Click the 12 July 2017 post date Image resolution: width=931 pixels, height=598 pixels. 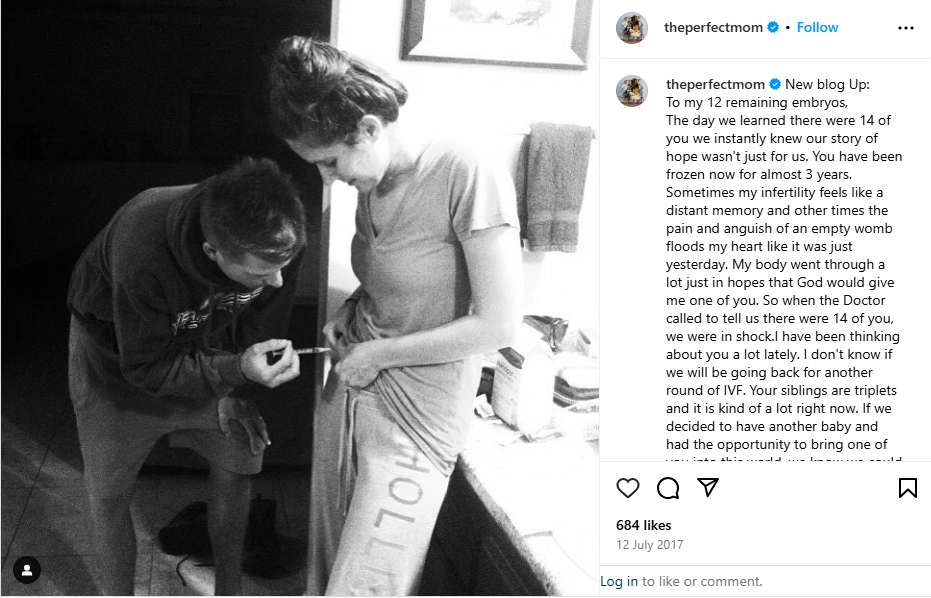pyautogui.click(x=649, y=545)
